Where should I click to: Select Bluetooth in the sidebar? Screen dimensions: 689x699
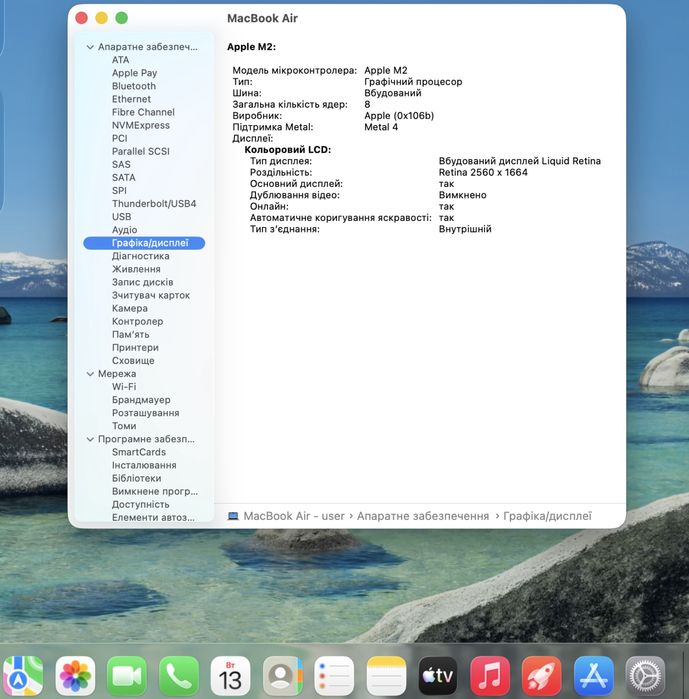(134, 86)
